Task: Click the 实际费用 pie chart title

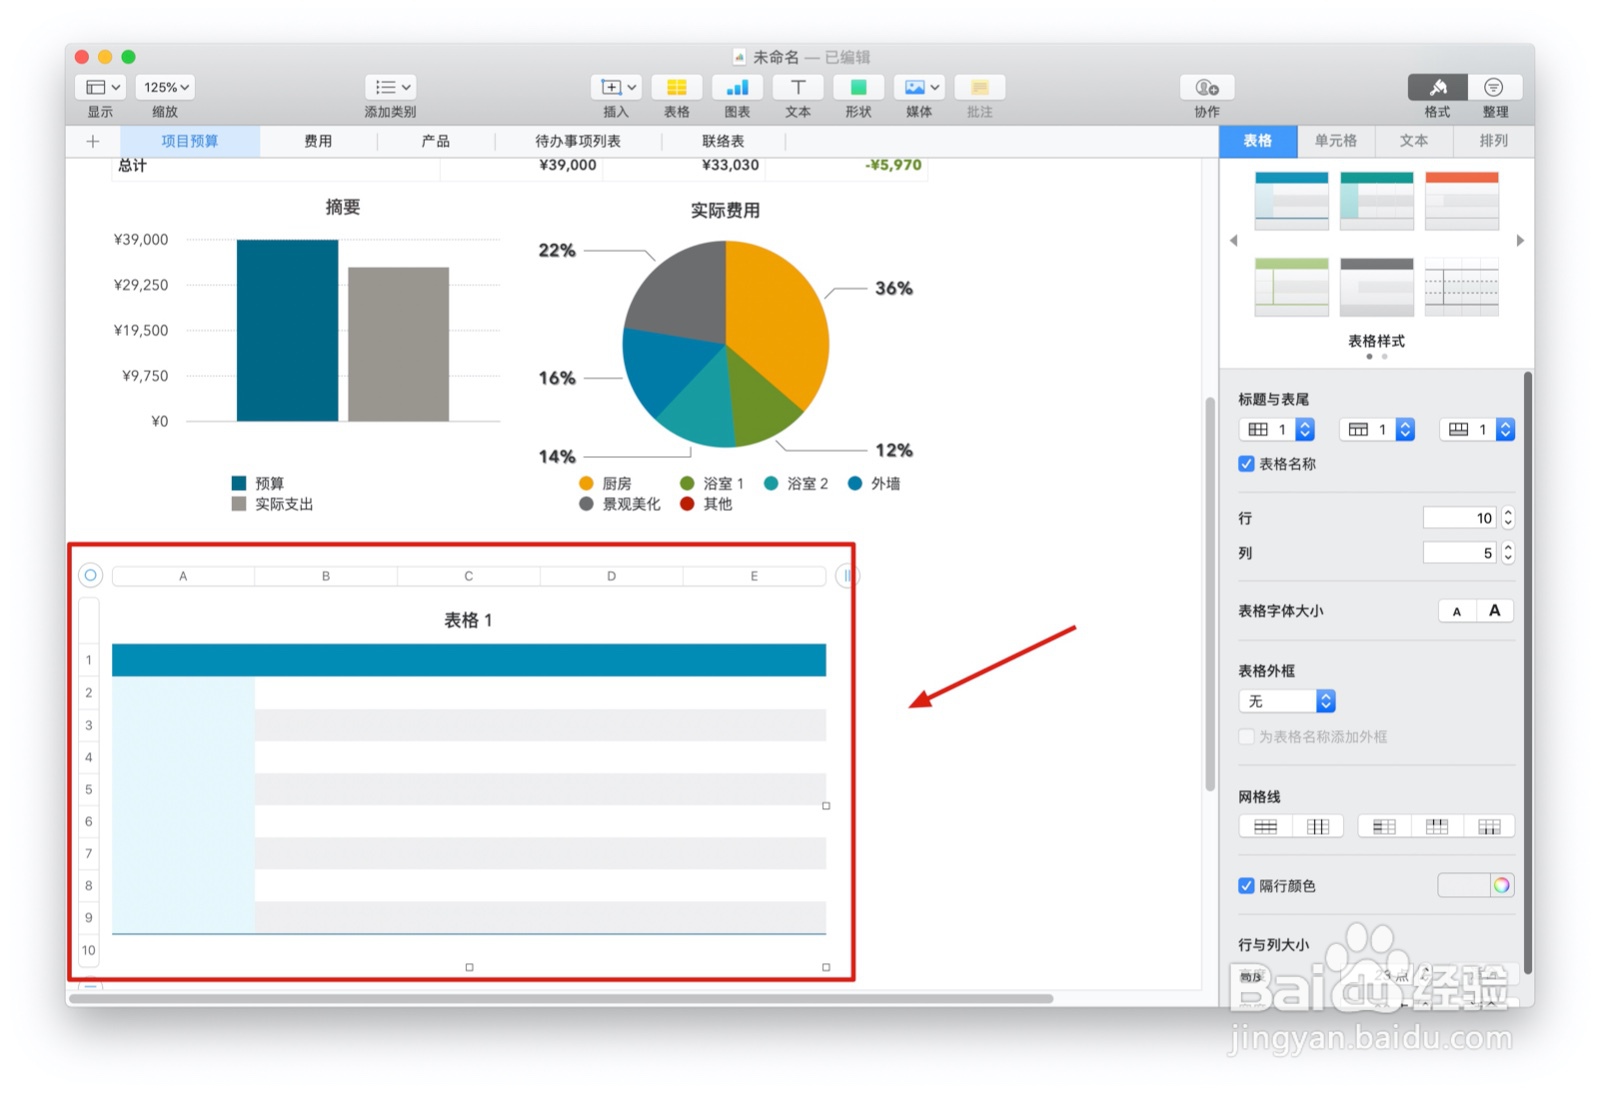Action: coord(725,210)
